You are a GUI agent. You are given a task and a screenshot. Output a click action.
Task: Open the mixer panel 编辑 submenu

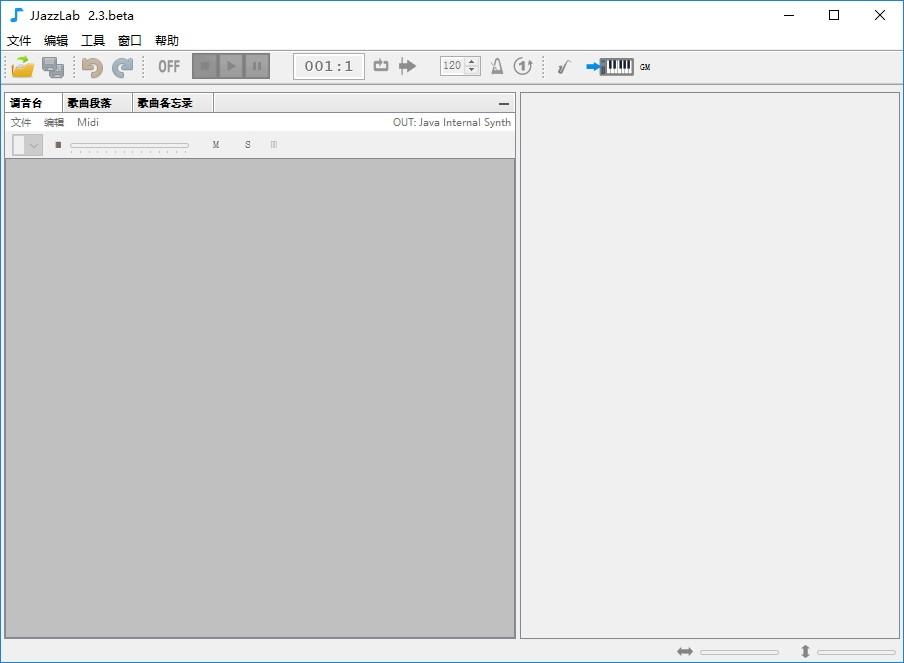(x=54, y=122)
